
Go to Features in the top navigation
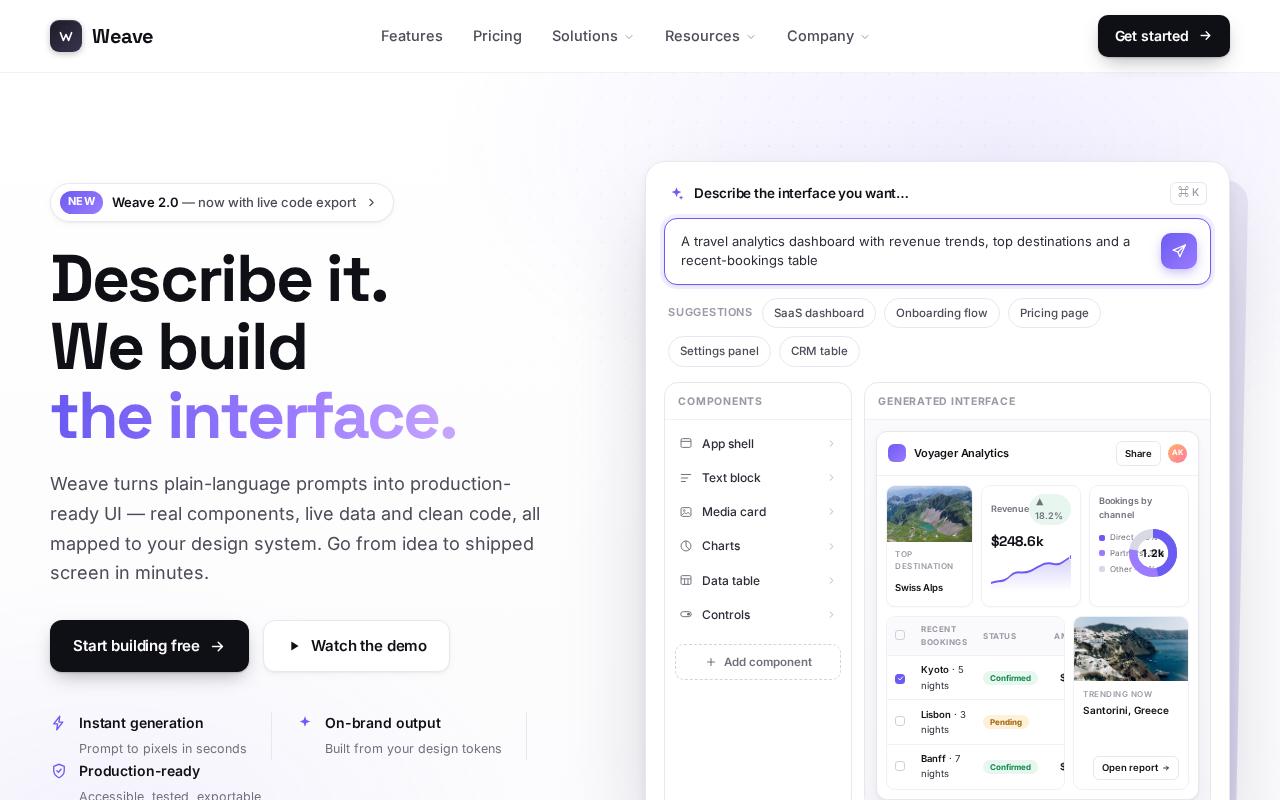click(x=412, y=36)
